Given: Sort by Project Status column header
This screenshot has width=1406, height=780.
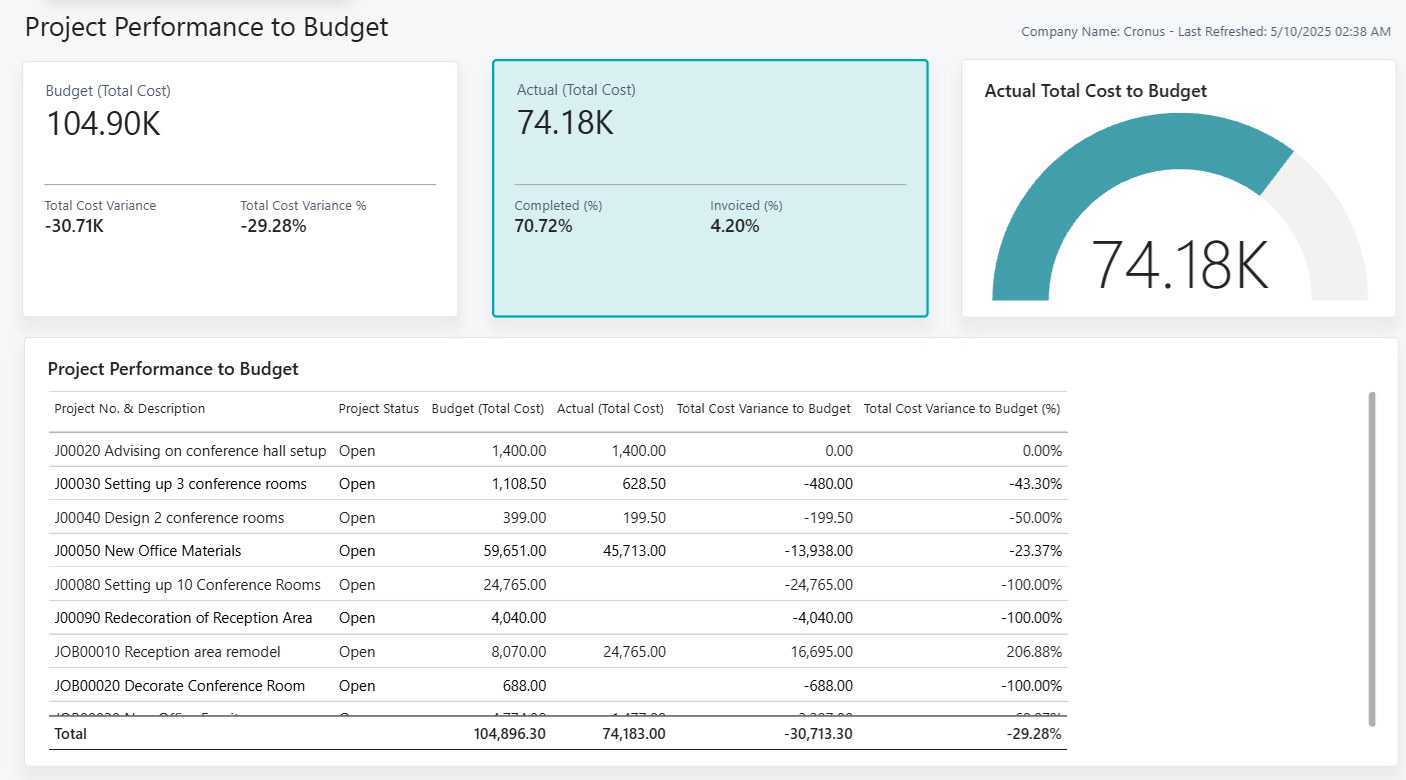Looking at the screenshot, I should [x=379, y=409].
